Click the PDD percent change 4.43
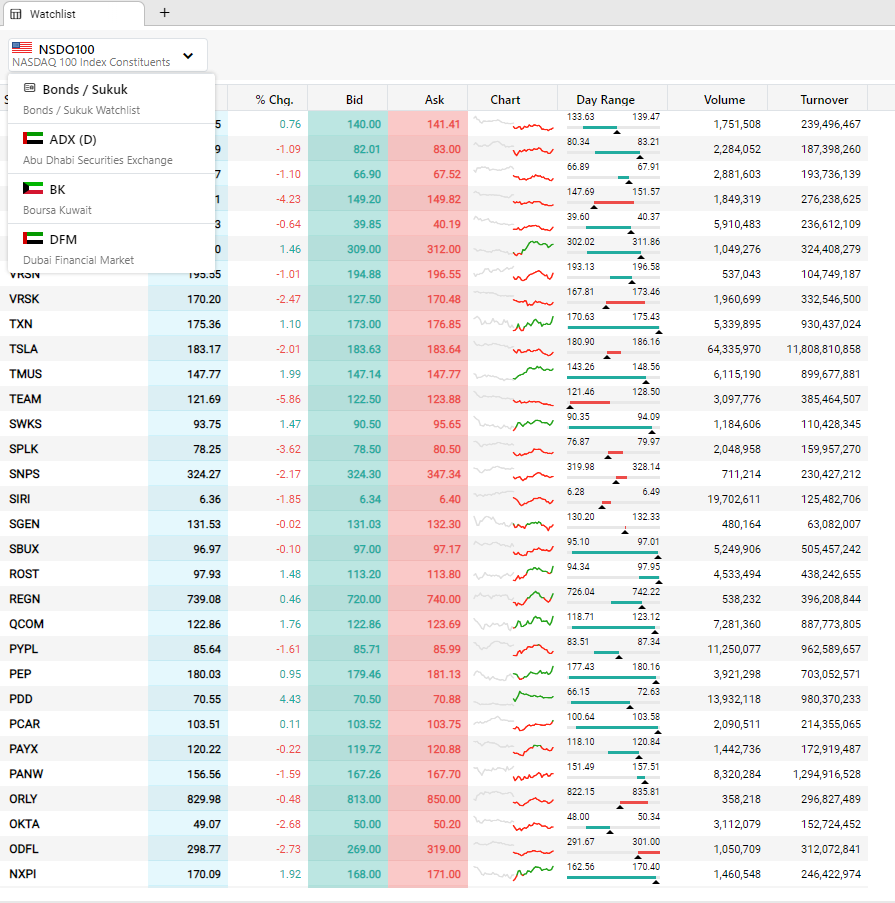This screenshot has height=903, width=895. (x=290, y=699)
